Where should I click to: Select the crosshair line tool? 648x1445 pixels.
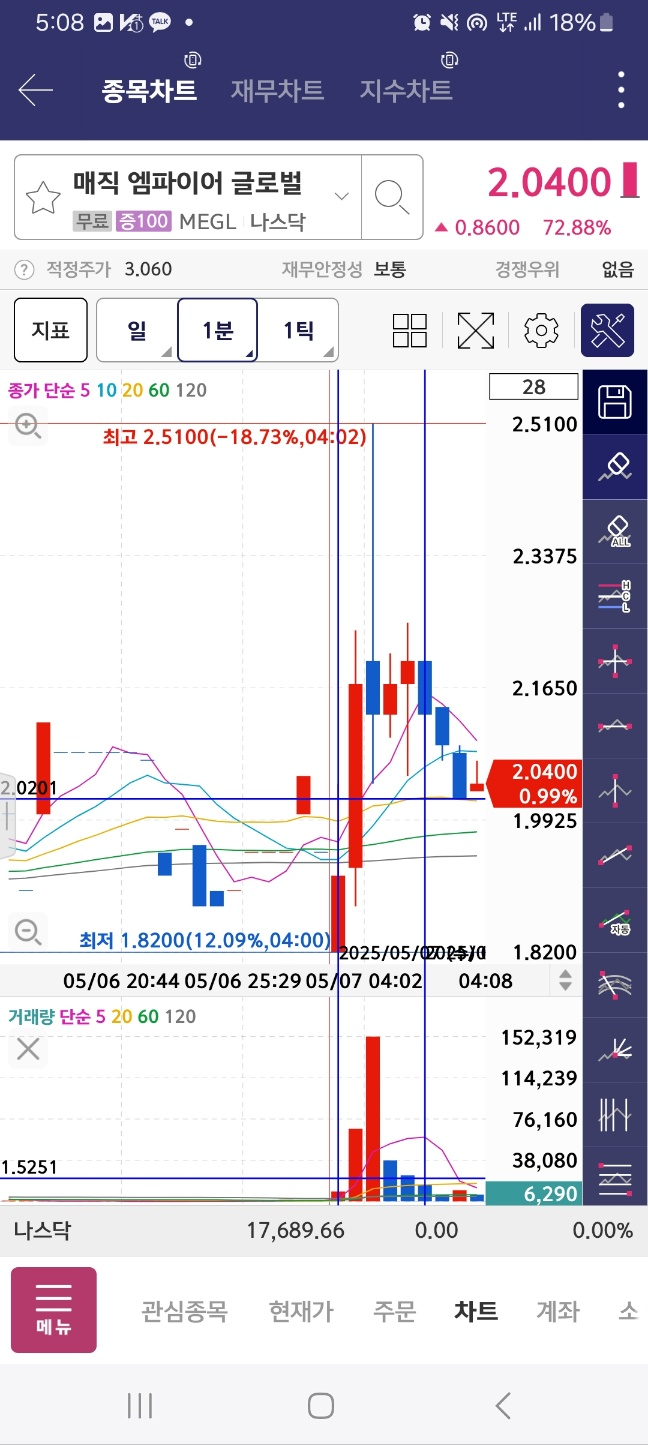pyautogui.click(x=615, y=661)
